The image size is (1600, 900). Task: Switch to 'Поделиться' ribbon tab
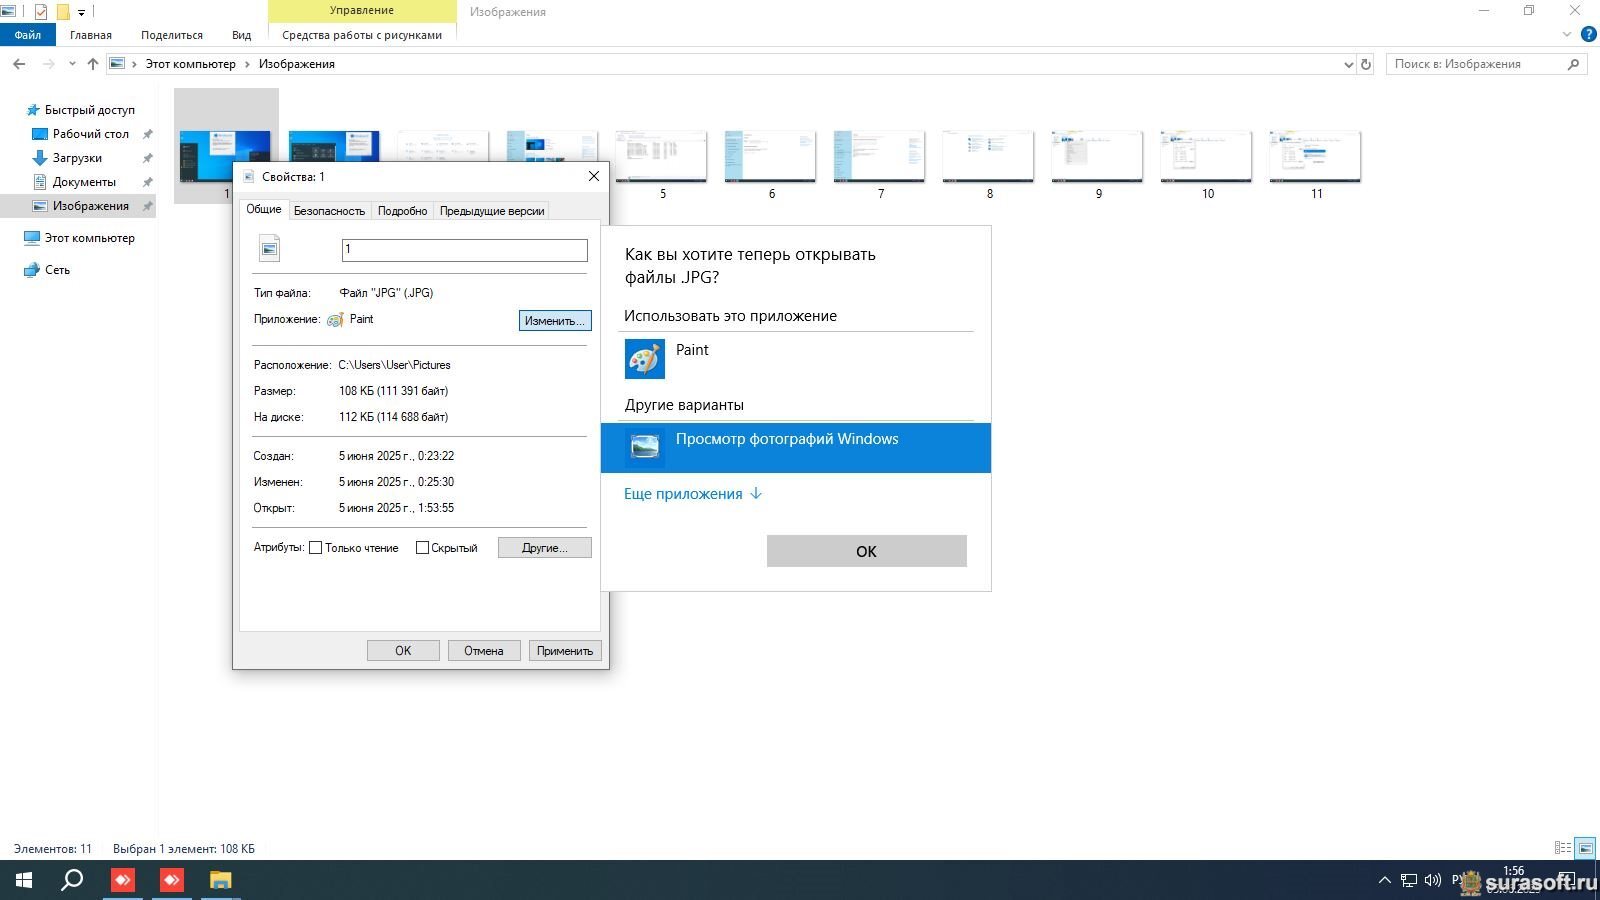(x=172, y=35)
